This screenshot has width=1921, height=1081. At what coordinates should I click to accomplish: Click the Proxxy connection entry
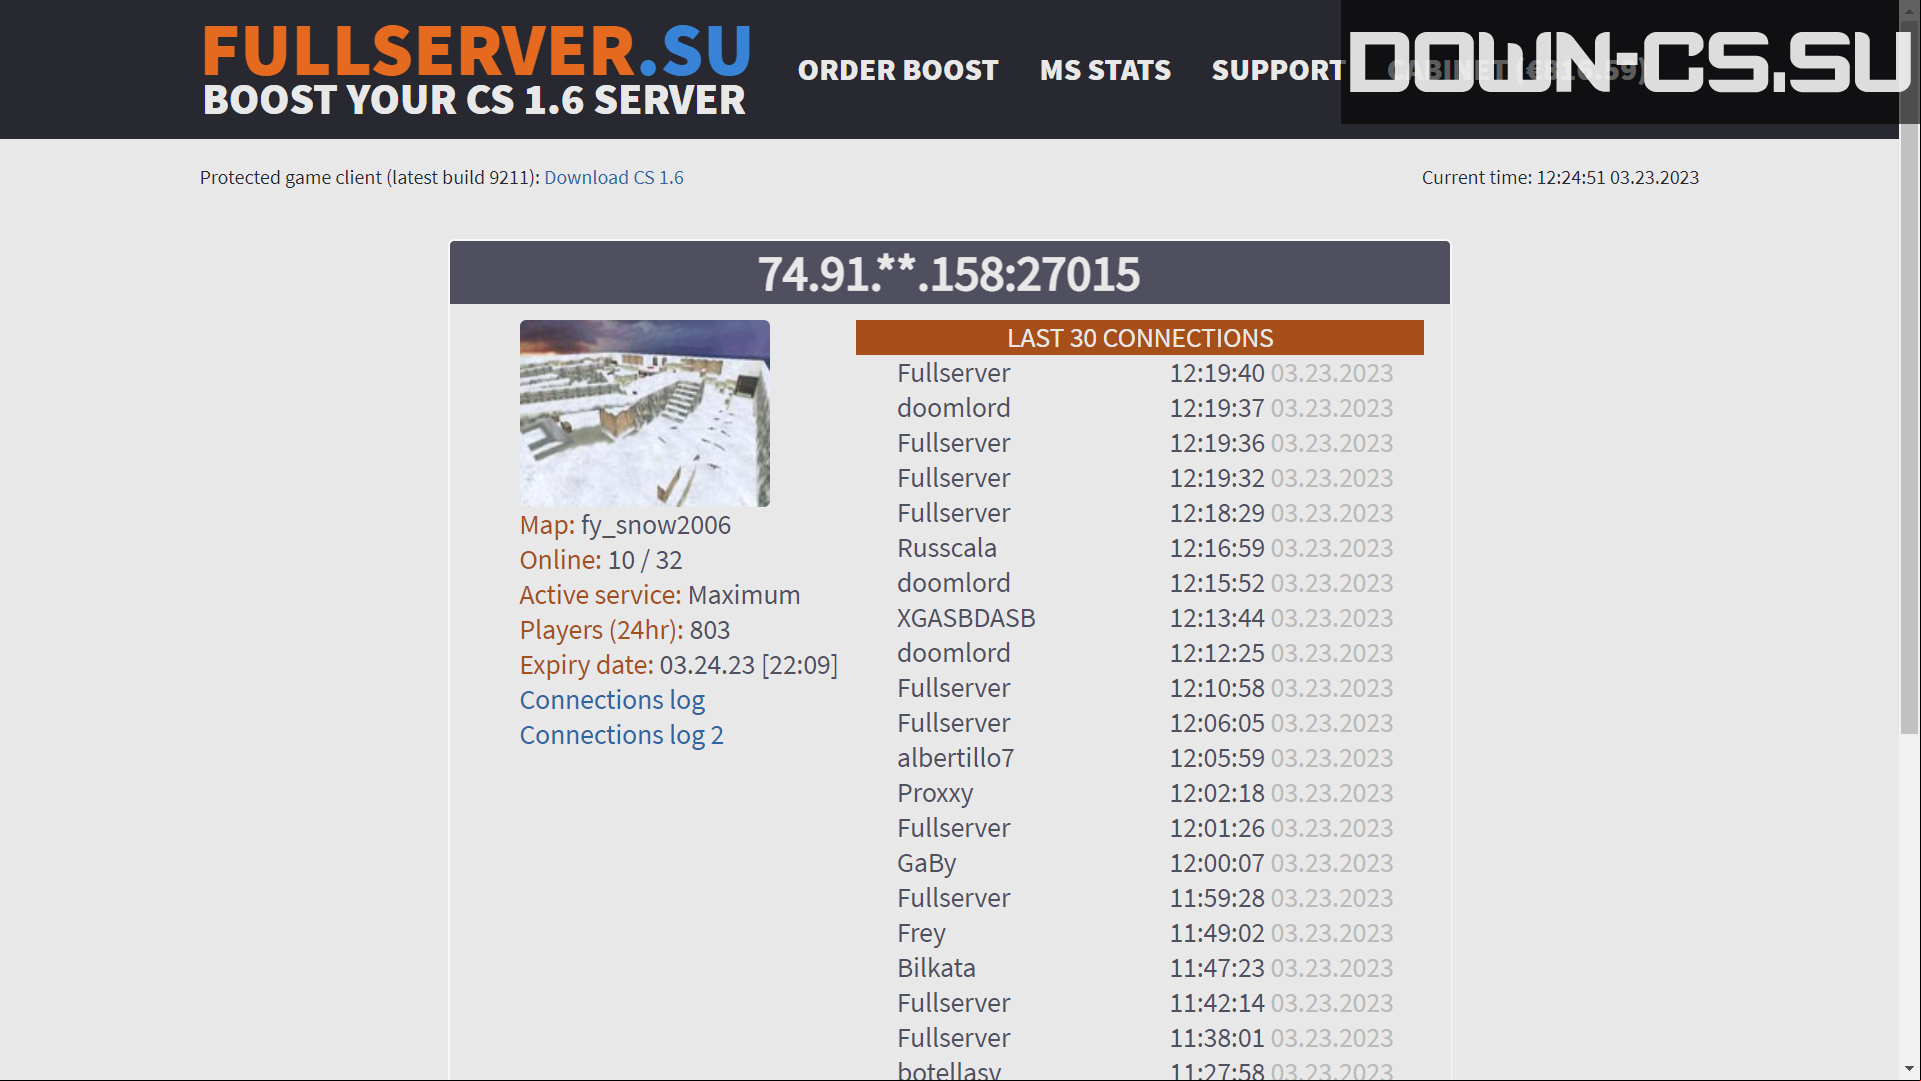(x=935, y=793)
